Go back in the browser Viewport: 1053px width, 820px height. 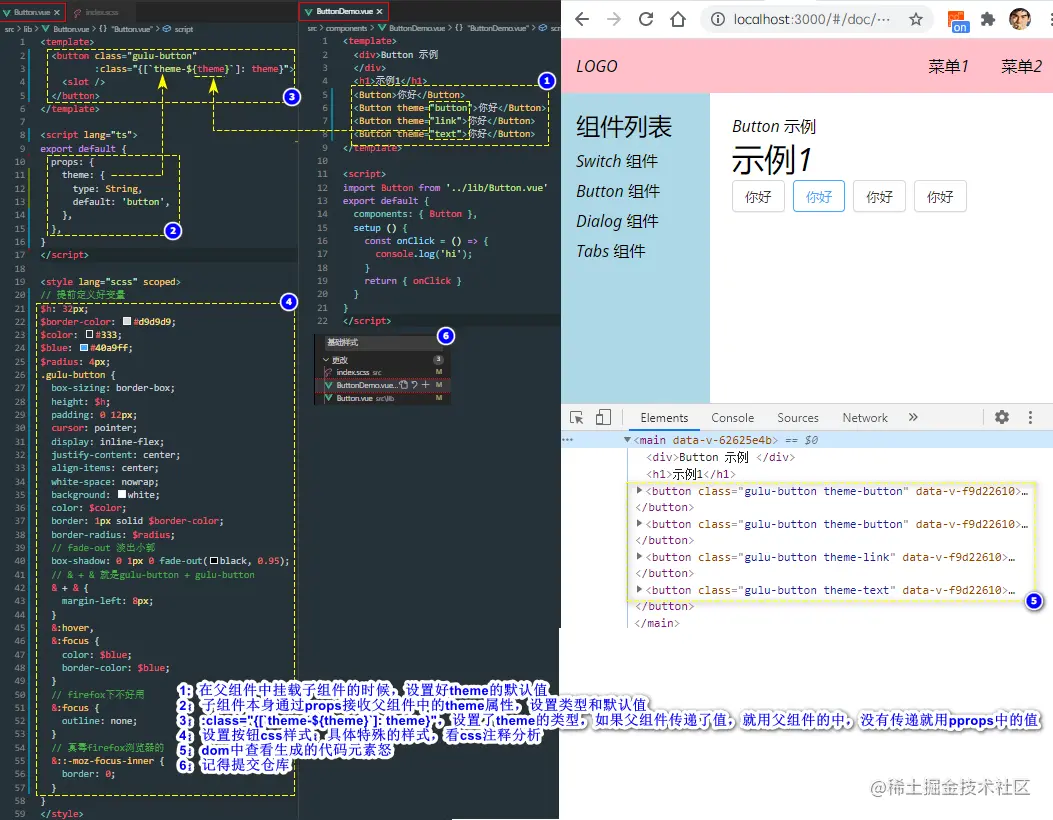[582, 19]
